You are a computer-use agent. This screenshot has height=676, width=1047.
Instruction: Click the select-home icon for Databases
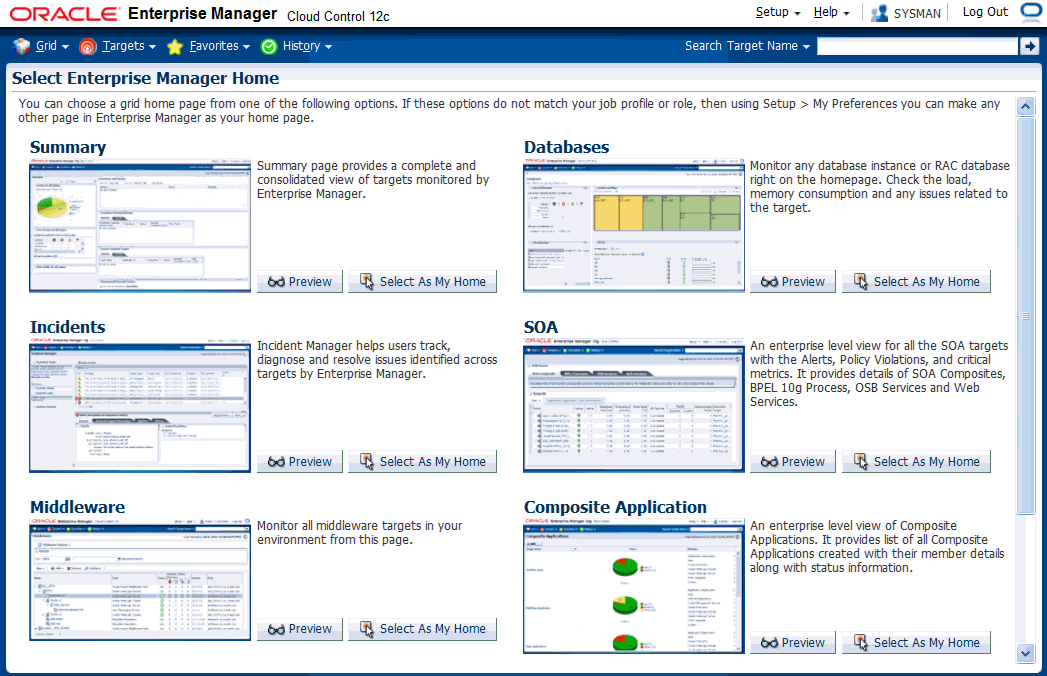tap(861, 281)
